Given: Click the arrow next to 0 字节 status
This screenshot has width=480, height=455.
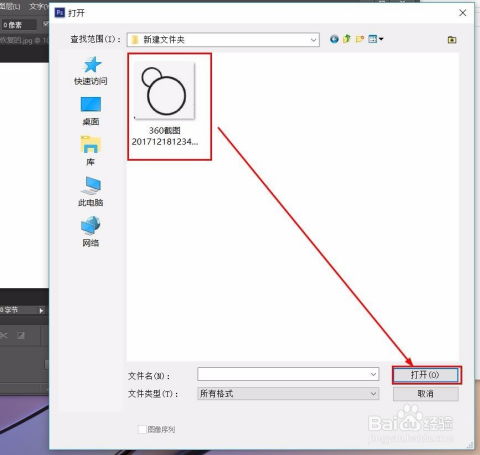Looking at the screenshot, I should [x=41, y=310].
